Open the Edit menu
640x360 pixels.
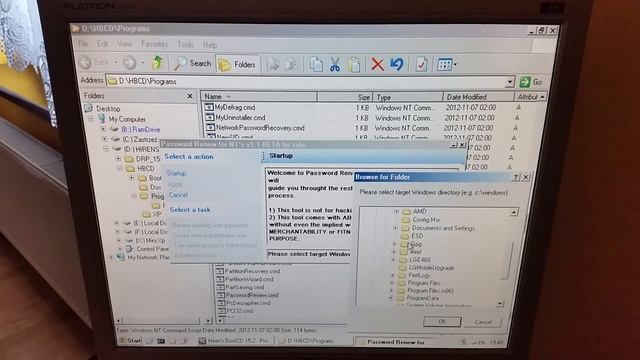[102, 44]
